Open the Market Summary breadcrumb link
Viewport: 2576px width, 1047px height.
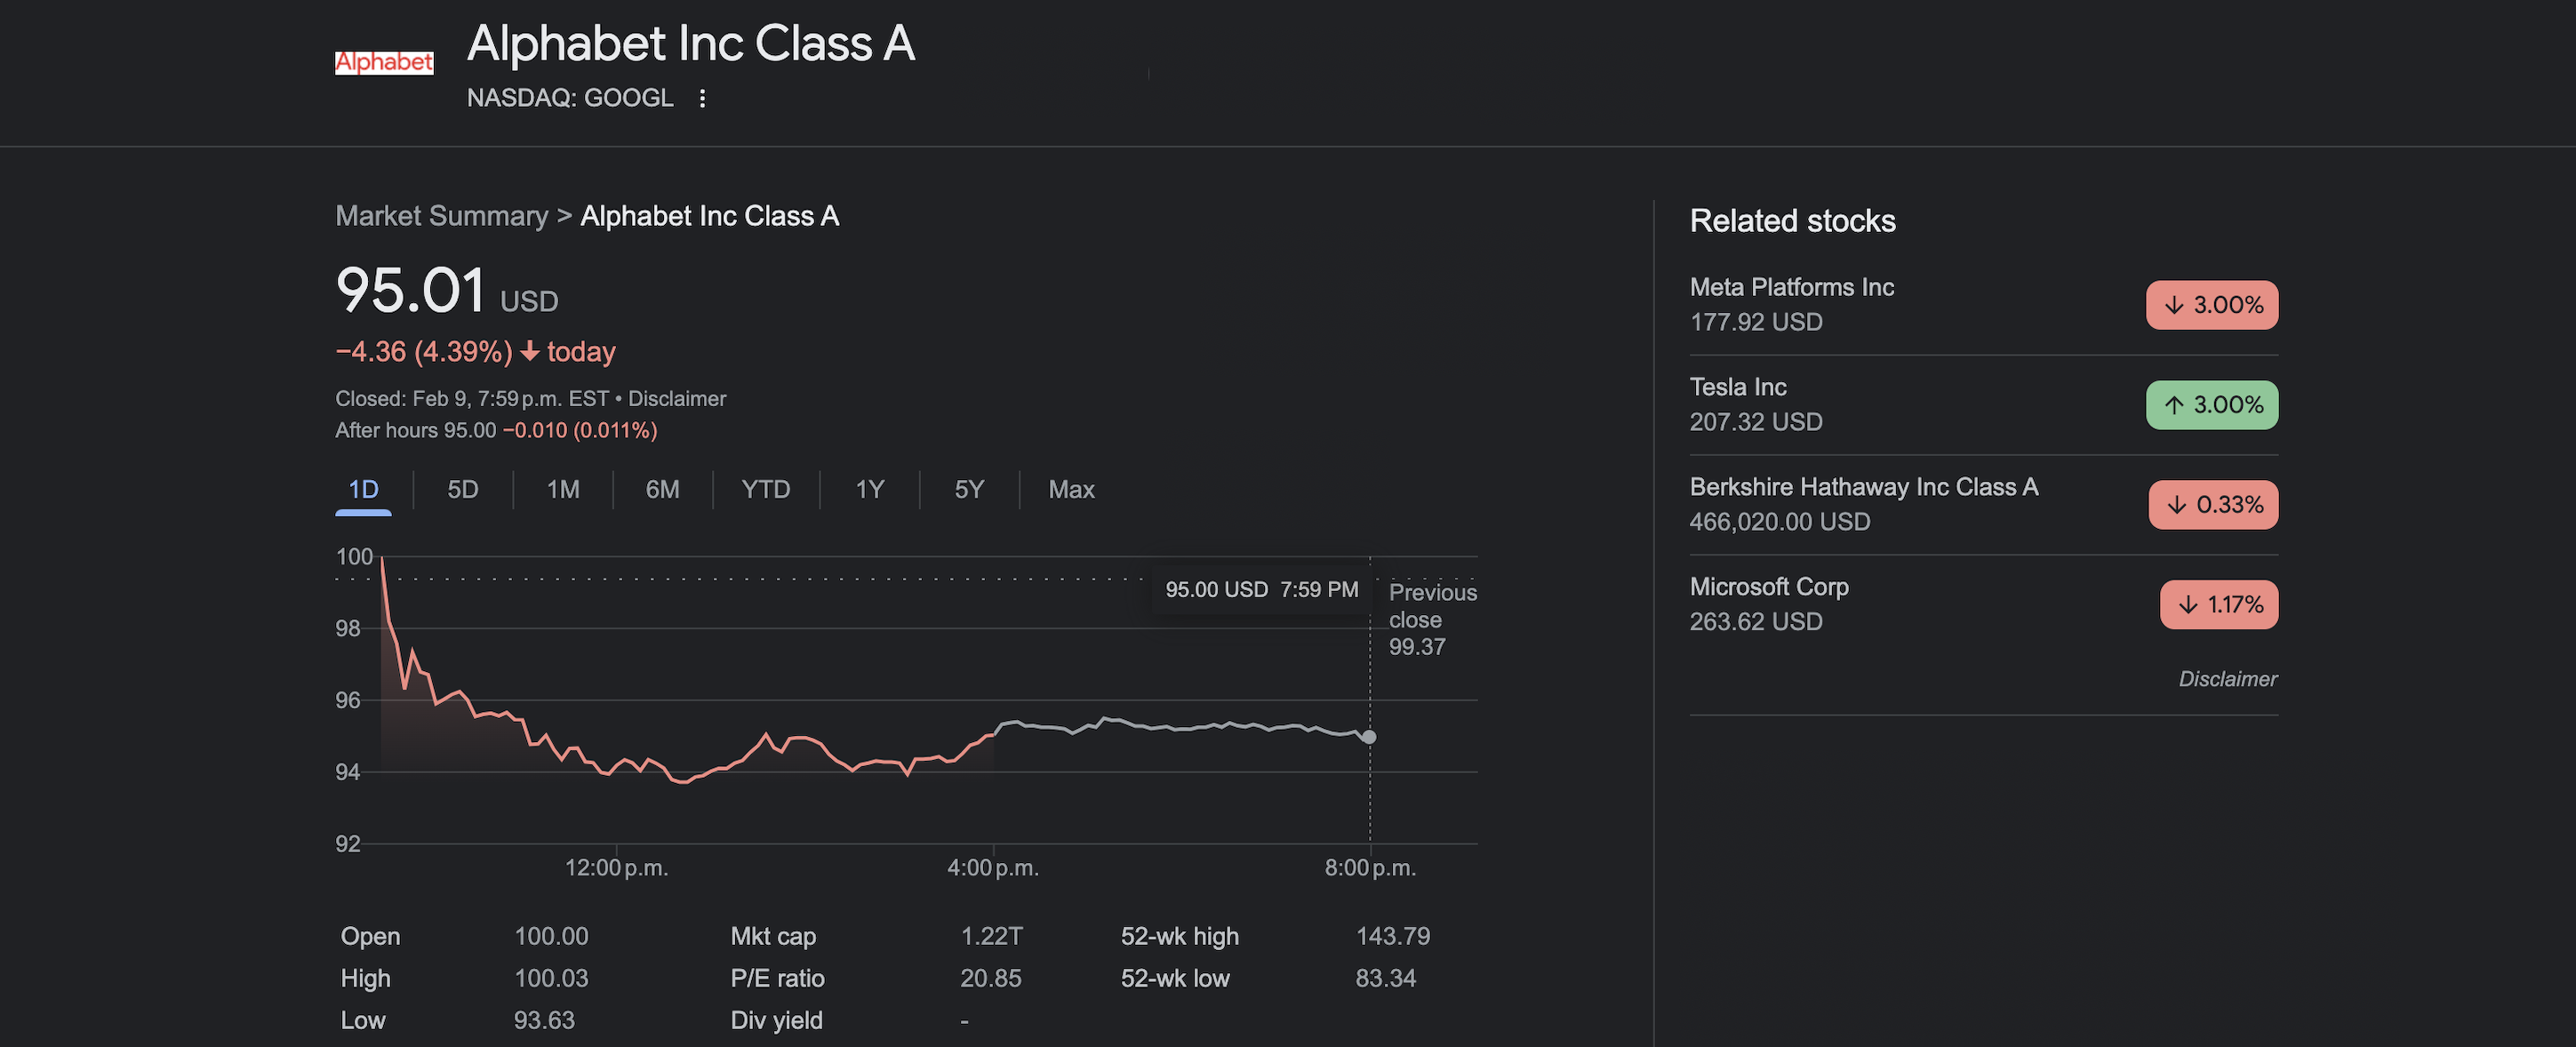tap(442, 216)
